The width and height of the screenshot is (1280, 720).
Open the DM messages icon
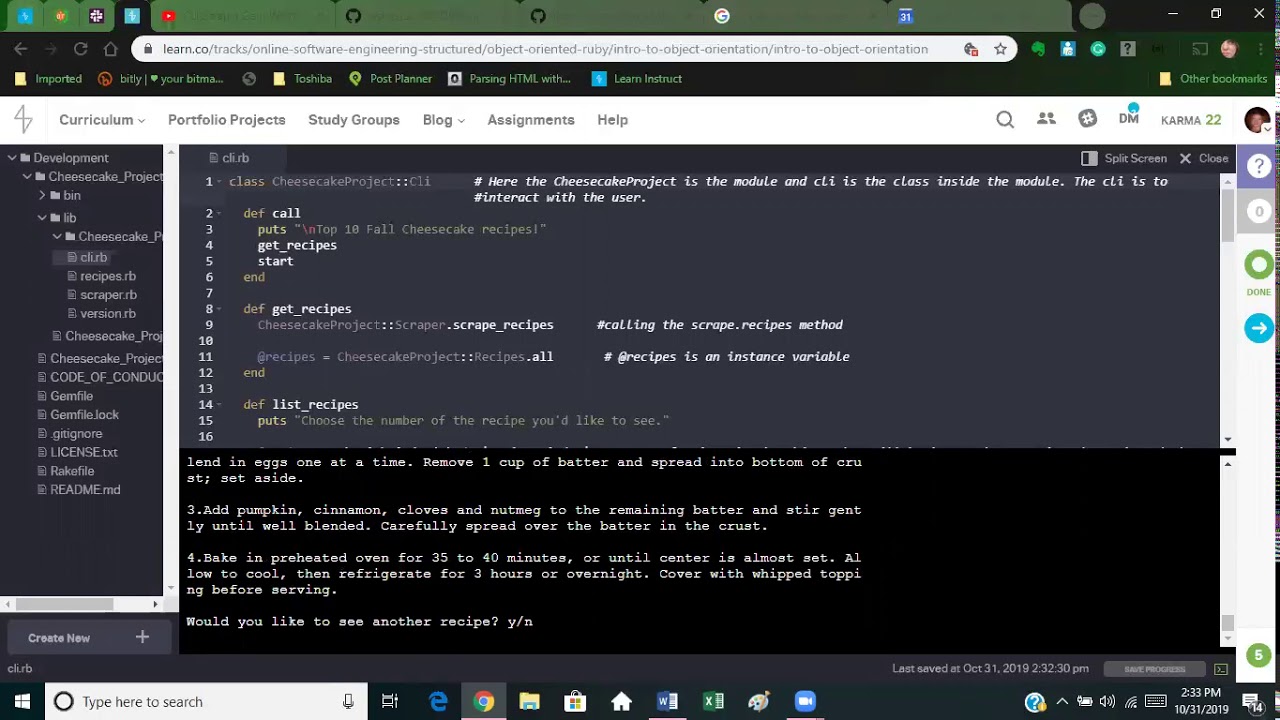point(1129,118)
